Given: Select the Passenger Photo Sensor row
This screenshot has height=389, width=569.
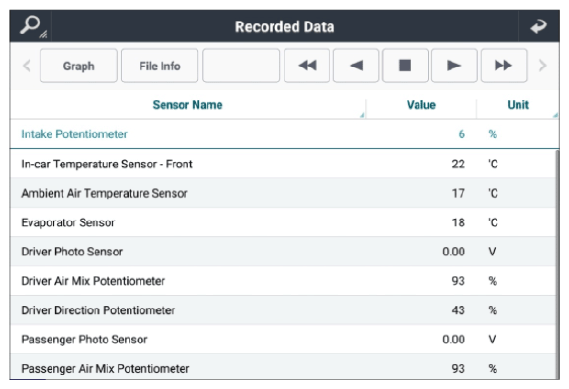Looking at the screenshot, I should 283,339.
